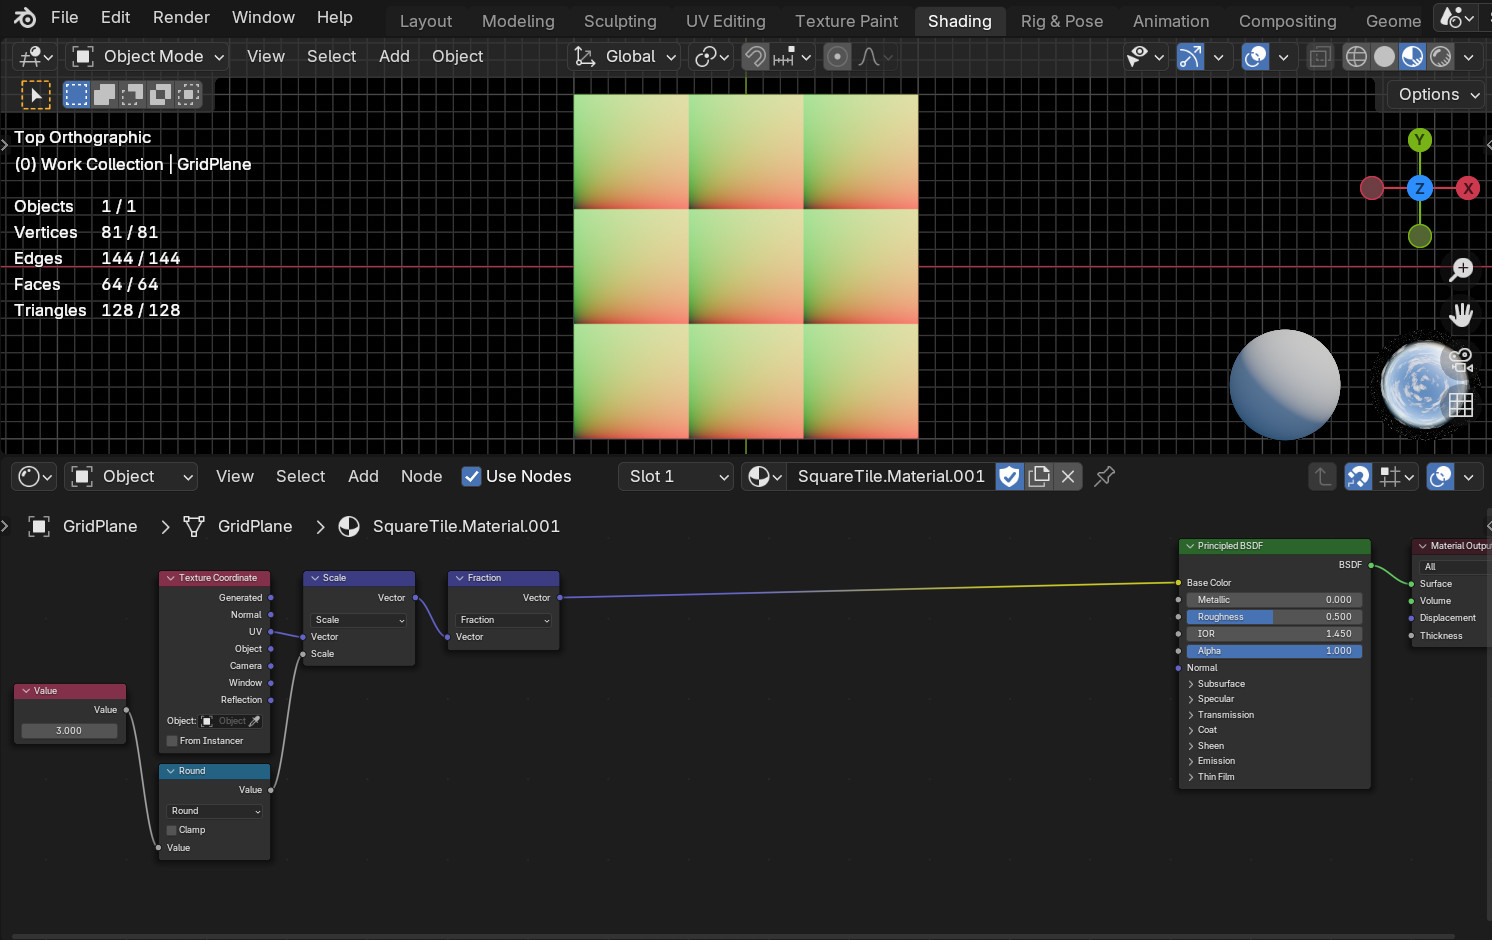Open Fraction operation dropdown on node
This screenshot has height=940, width=1492.
point(504,620)
